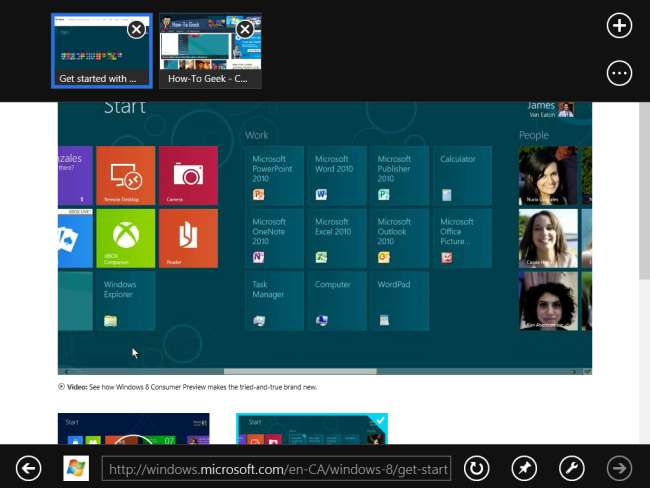Image resolution: width=650 pixels, height=488 pixels.
Task: Click the Remote Desktop tile
Action: point(125,176)
